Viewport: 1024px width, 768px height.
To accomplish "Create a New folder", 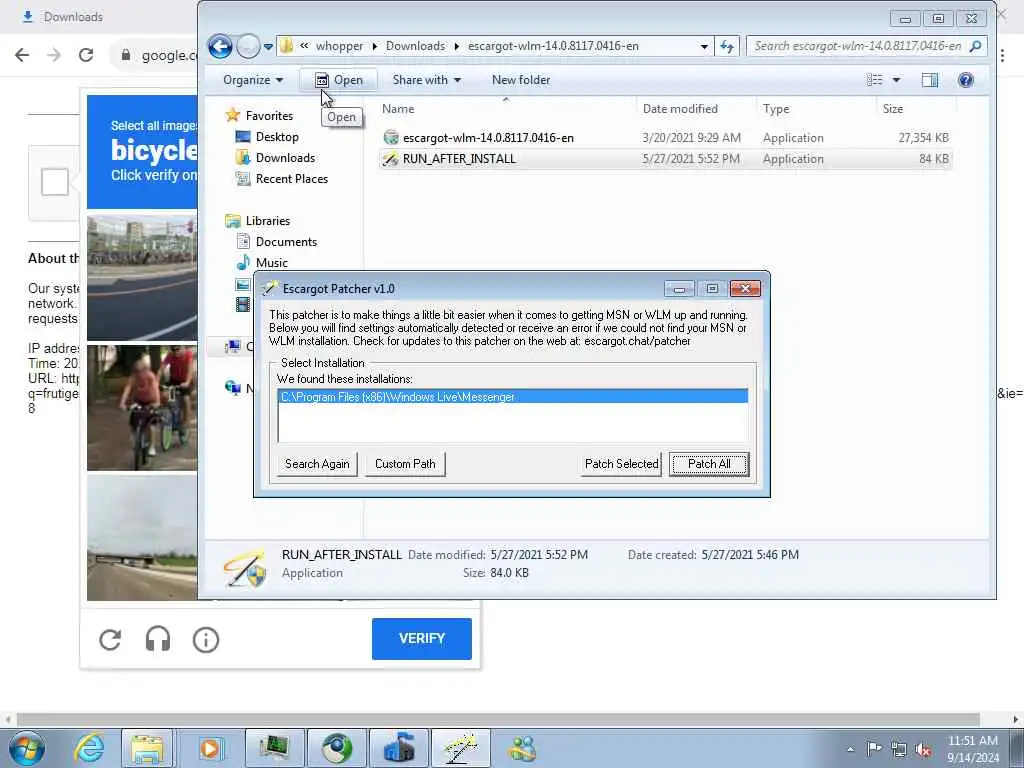I will coord(520,80).
